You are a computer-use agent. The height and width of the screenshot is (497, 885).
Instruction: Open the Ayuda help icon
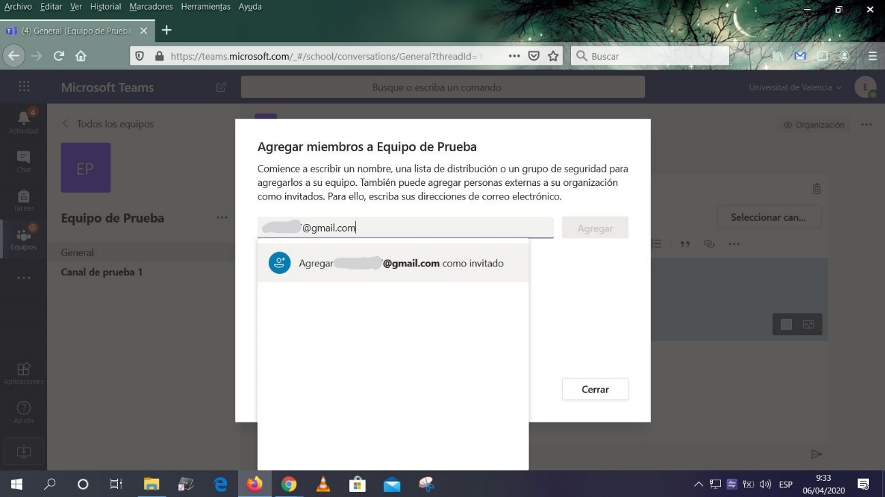[24, 412]
